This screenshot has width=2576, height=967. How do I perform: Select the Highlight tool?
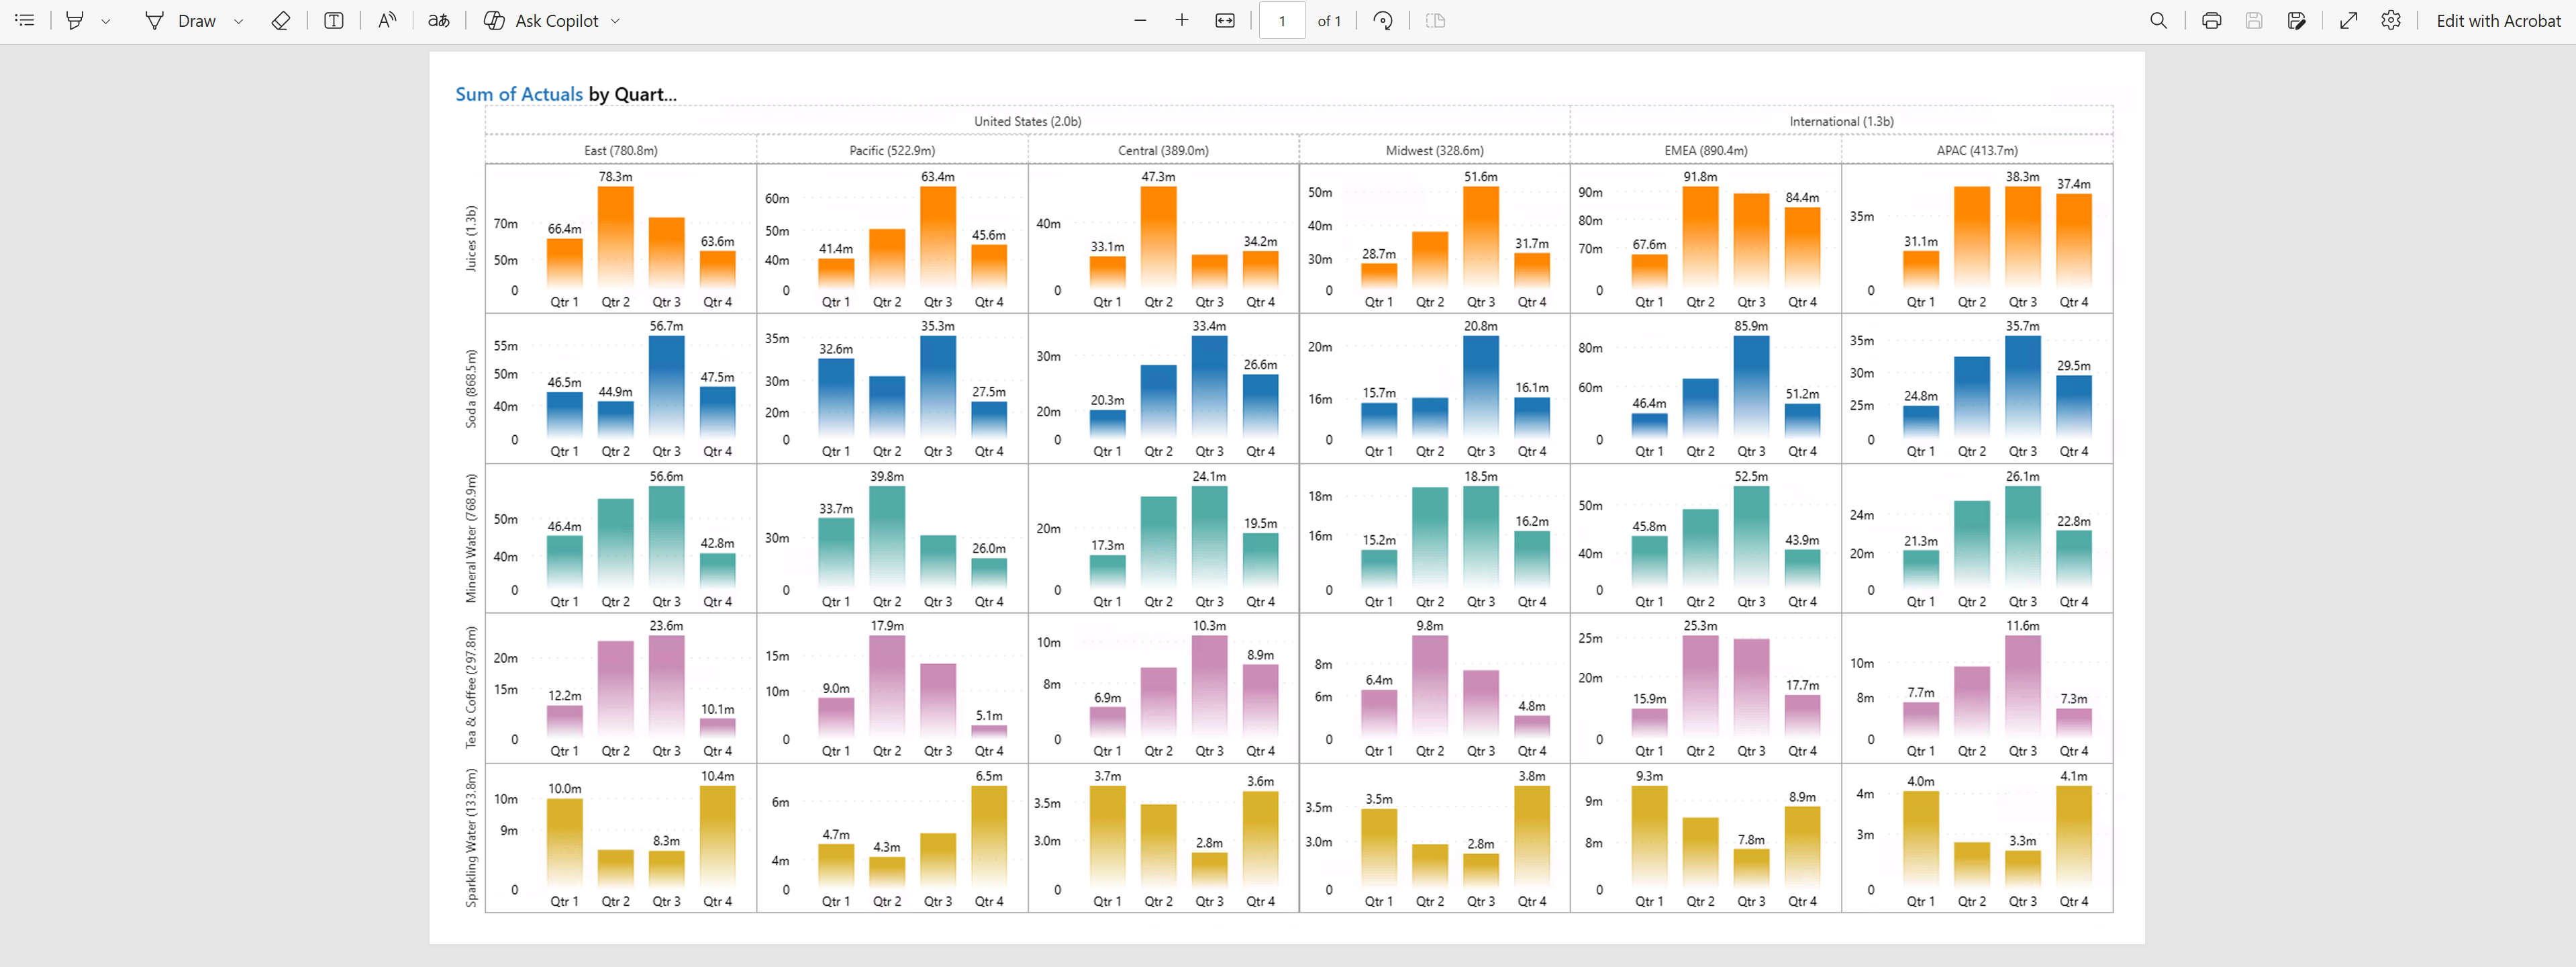click(x=74, y=20)
